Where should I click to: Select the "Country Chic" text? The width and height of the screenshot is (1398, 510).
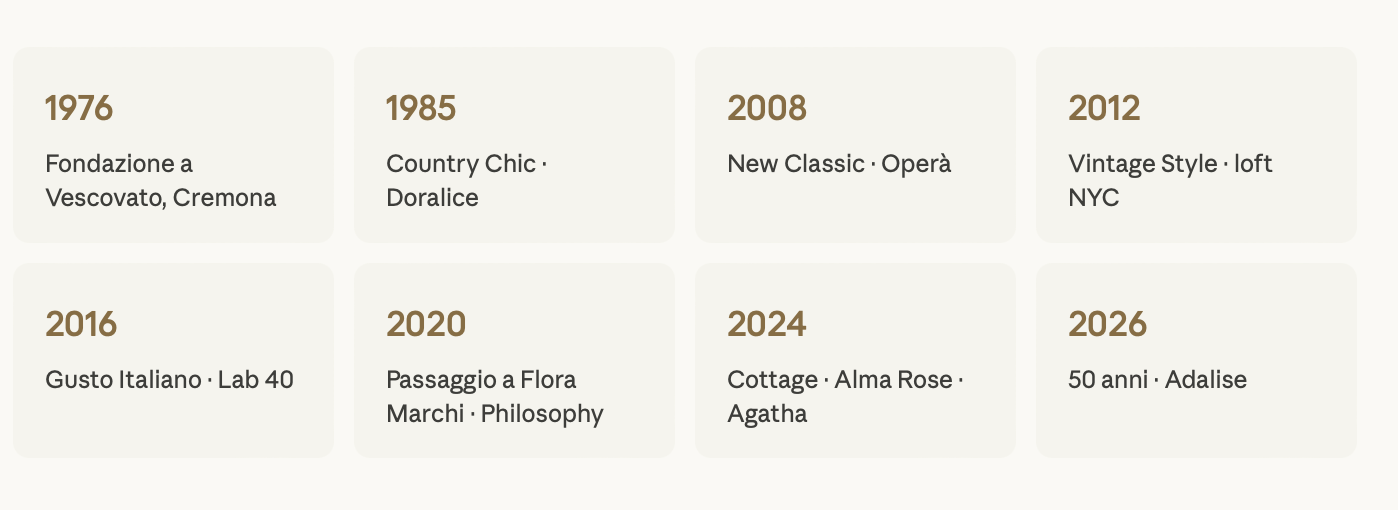pos(461,164)
